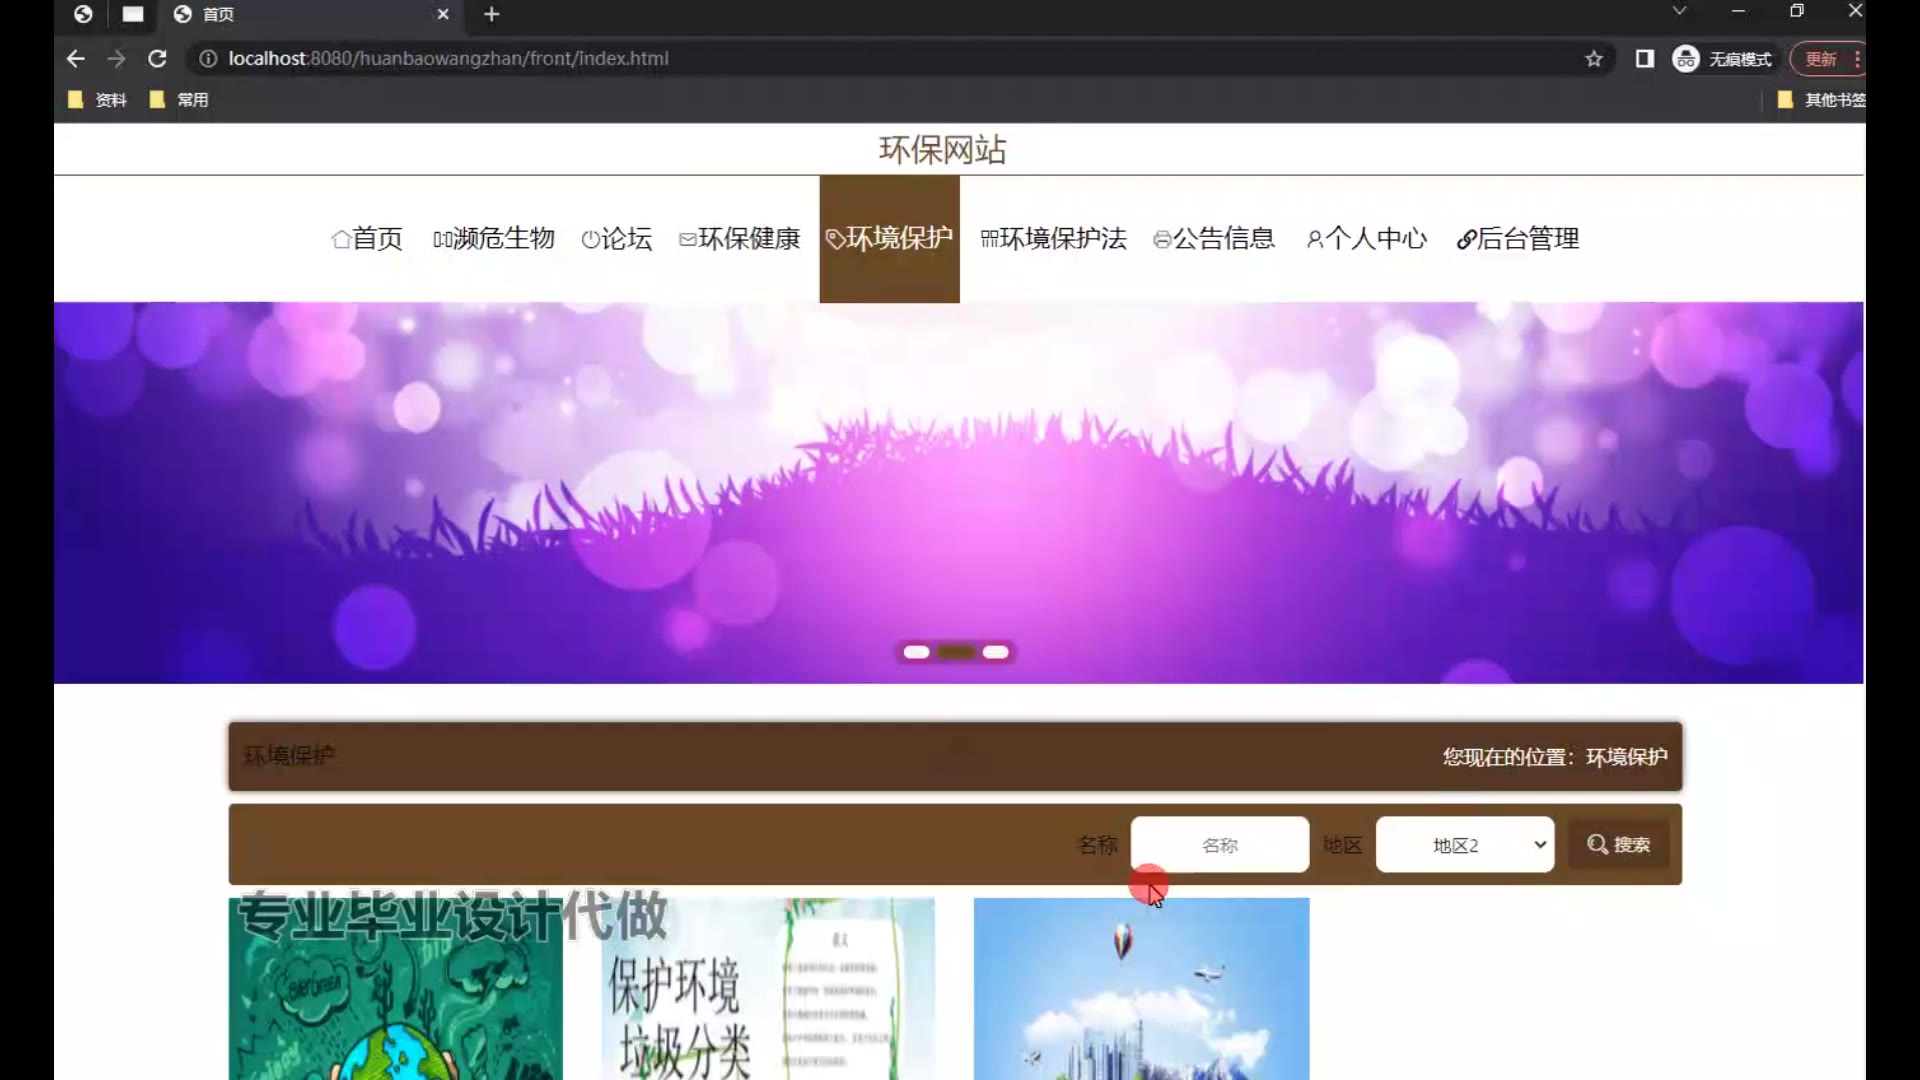Click the incognito 无痕模式 profile icon
Screen dimensions: 1920x1080
pos(1722,59)
